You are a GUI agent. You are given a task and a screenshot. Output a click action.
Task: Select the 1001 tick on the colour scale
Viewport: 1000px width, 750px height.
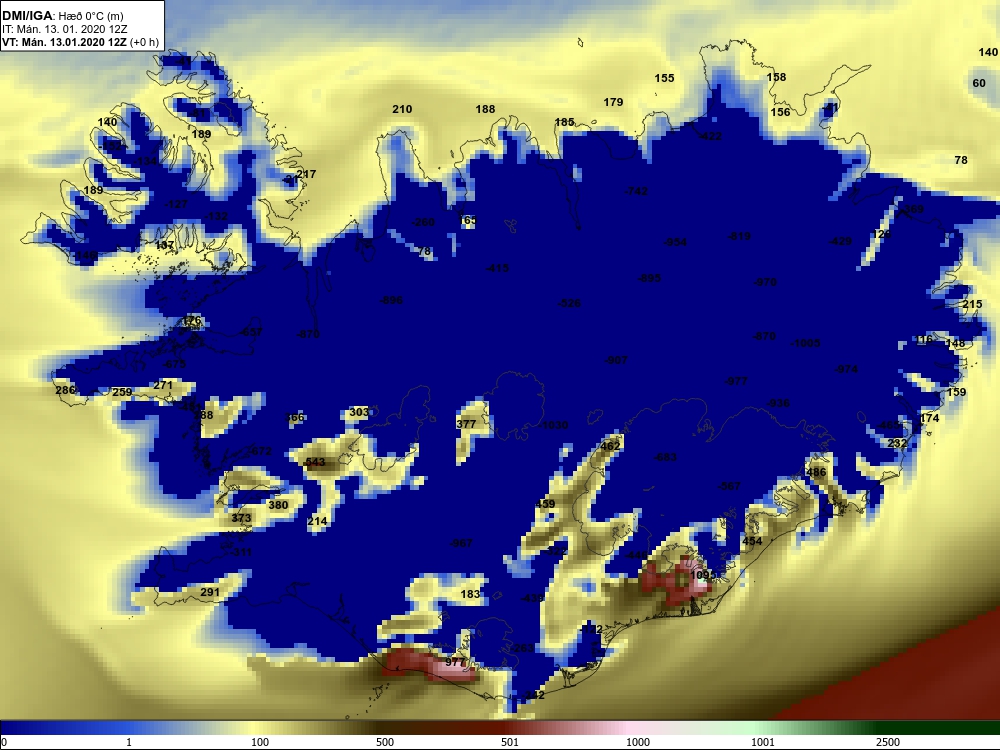pos(763,742)
